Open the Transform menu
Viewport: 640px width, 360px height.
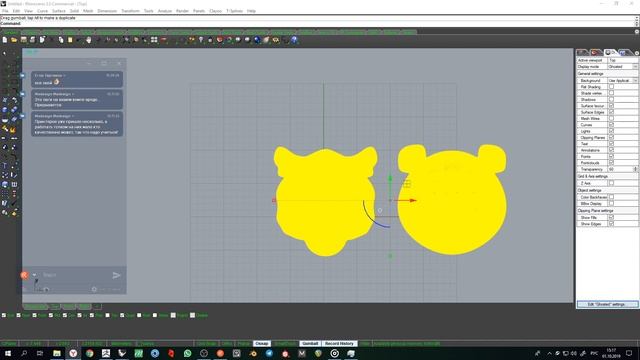[130, 11]
